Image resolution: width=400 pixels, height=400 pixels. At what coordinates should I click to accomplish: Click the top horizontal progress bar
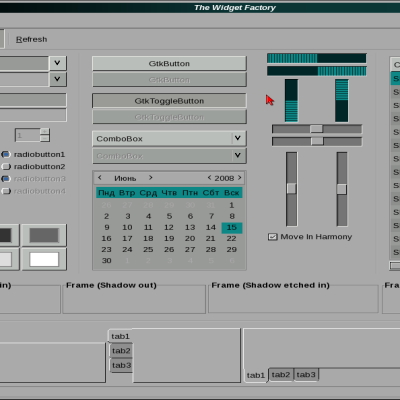[317, 58]
